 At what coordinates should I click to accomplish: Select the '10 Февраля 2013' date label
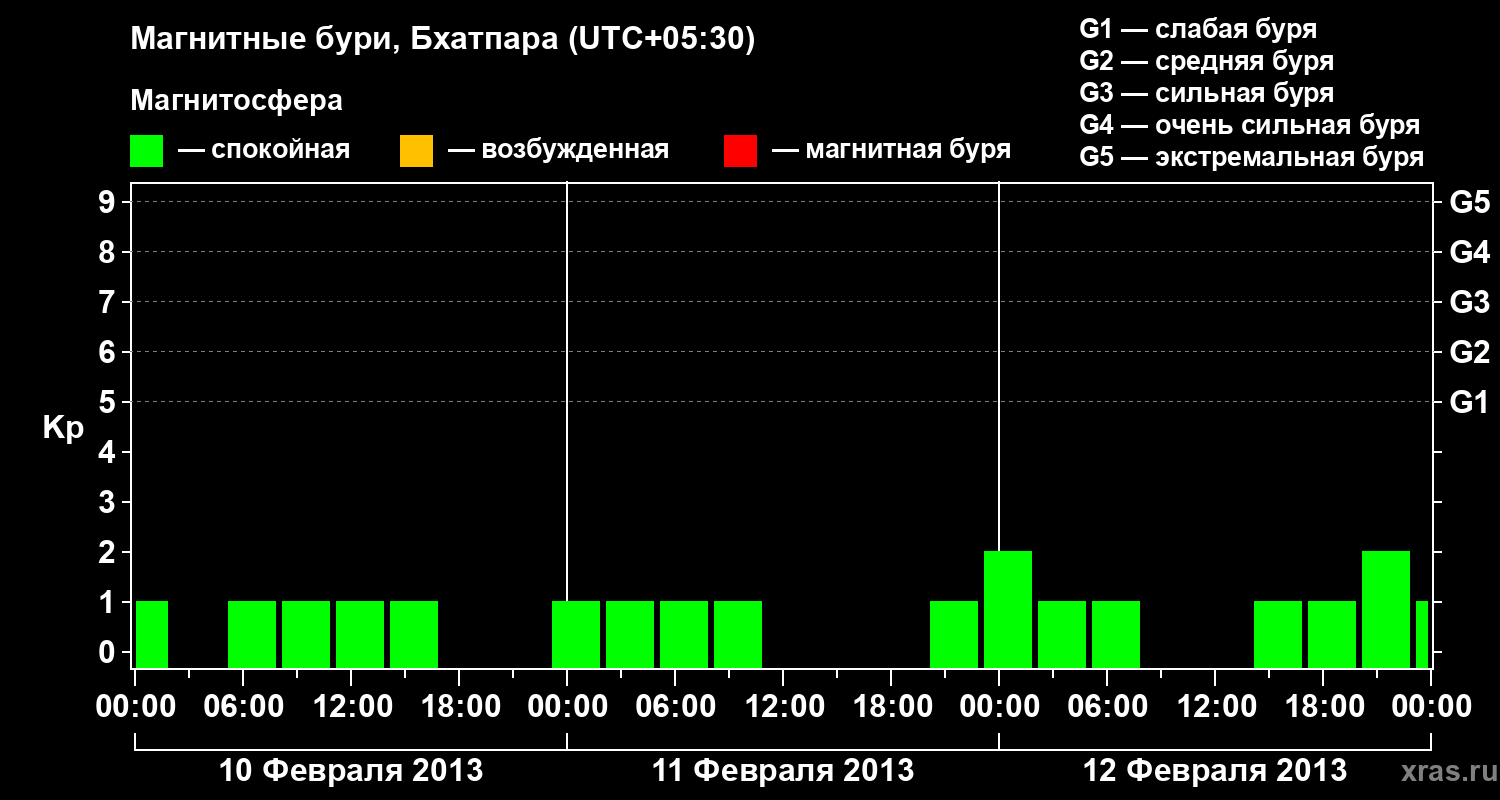350,771
